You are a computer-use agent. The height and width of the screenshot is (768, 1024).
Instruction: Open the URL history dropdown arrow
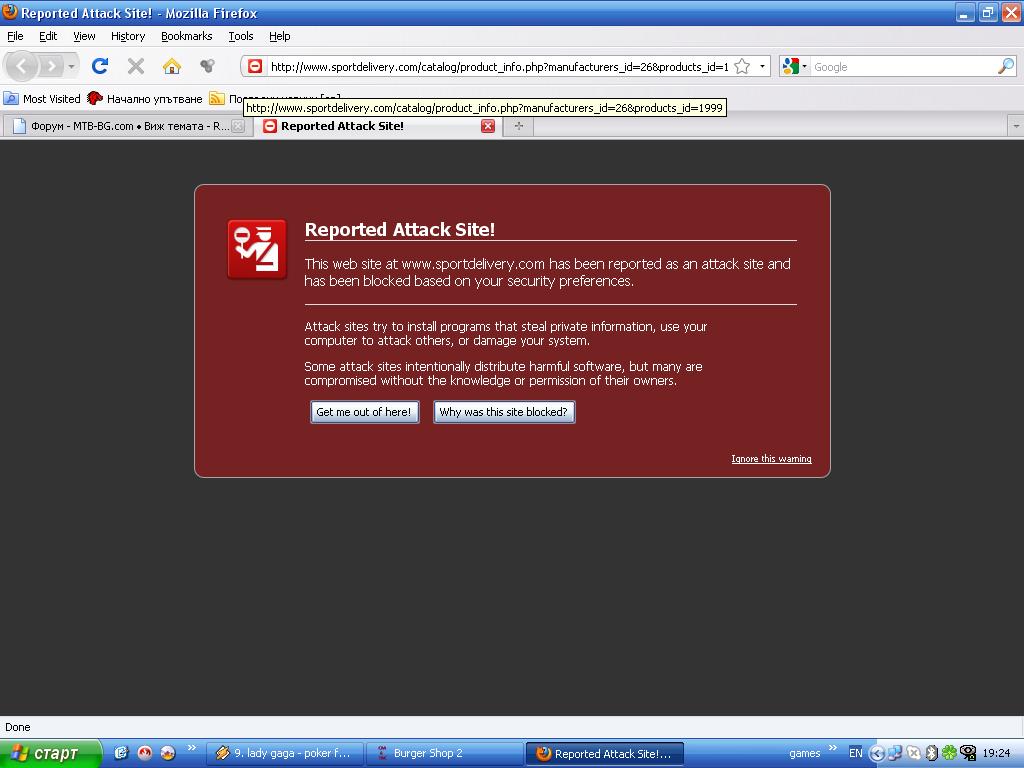point(762,67)
